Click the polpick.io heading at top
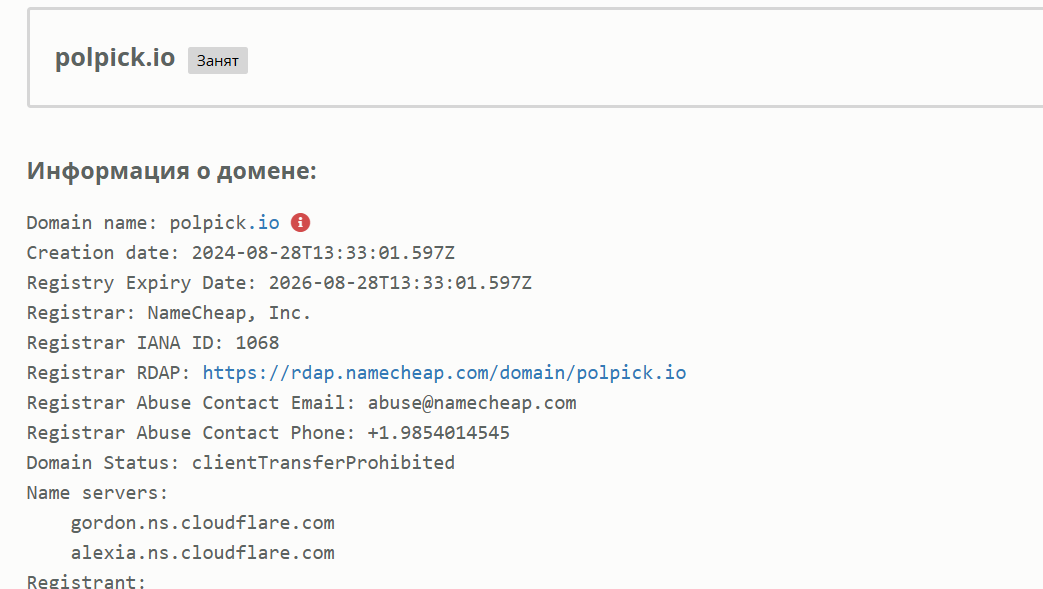The height and width of the screenshot is (589, 1043). coord(115,58)
